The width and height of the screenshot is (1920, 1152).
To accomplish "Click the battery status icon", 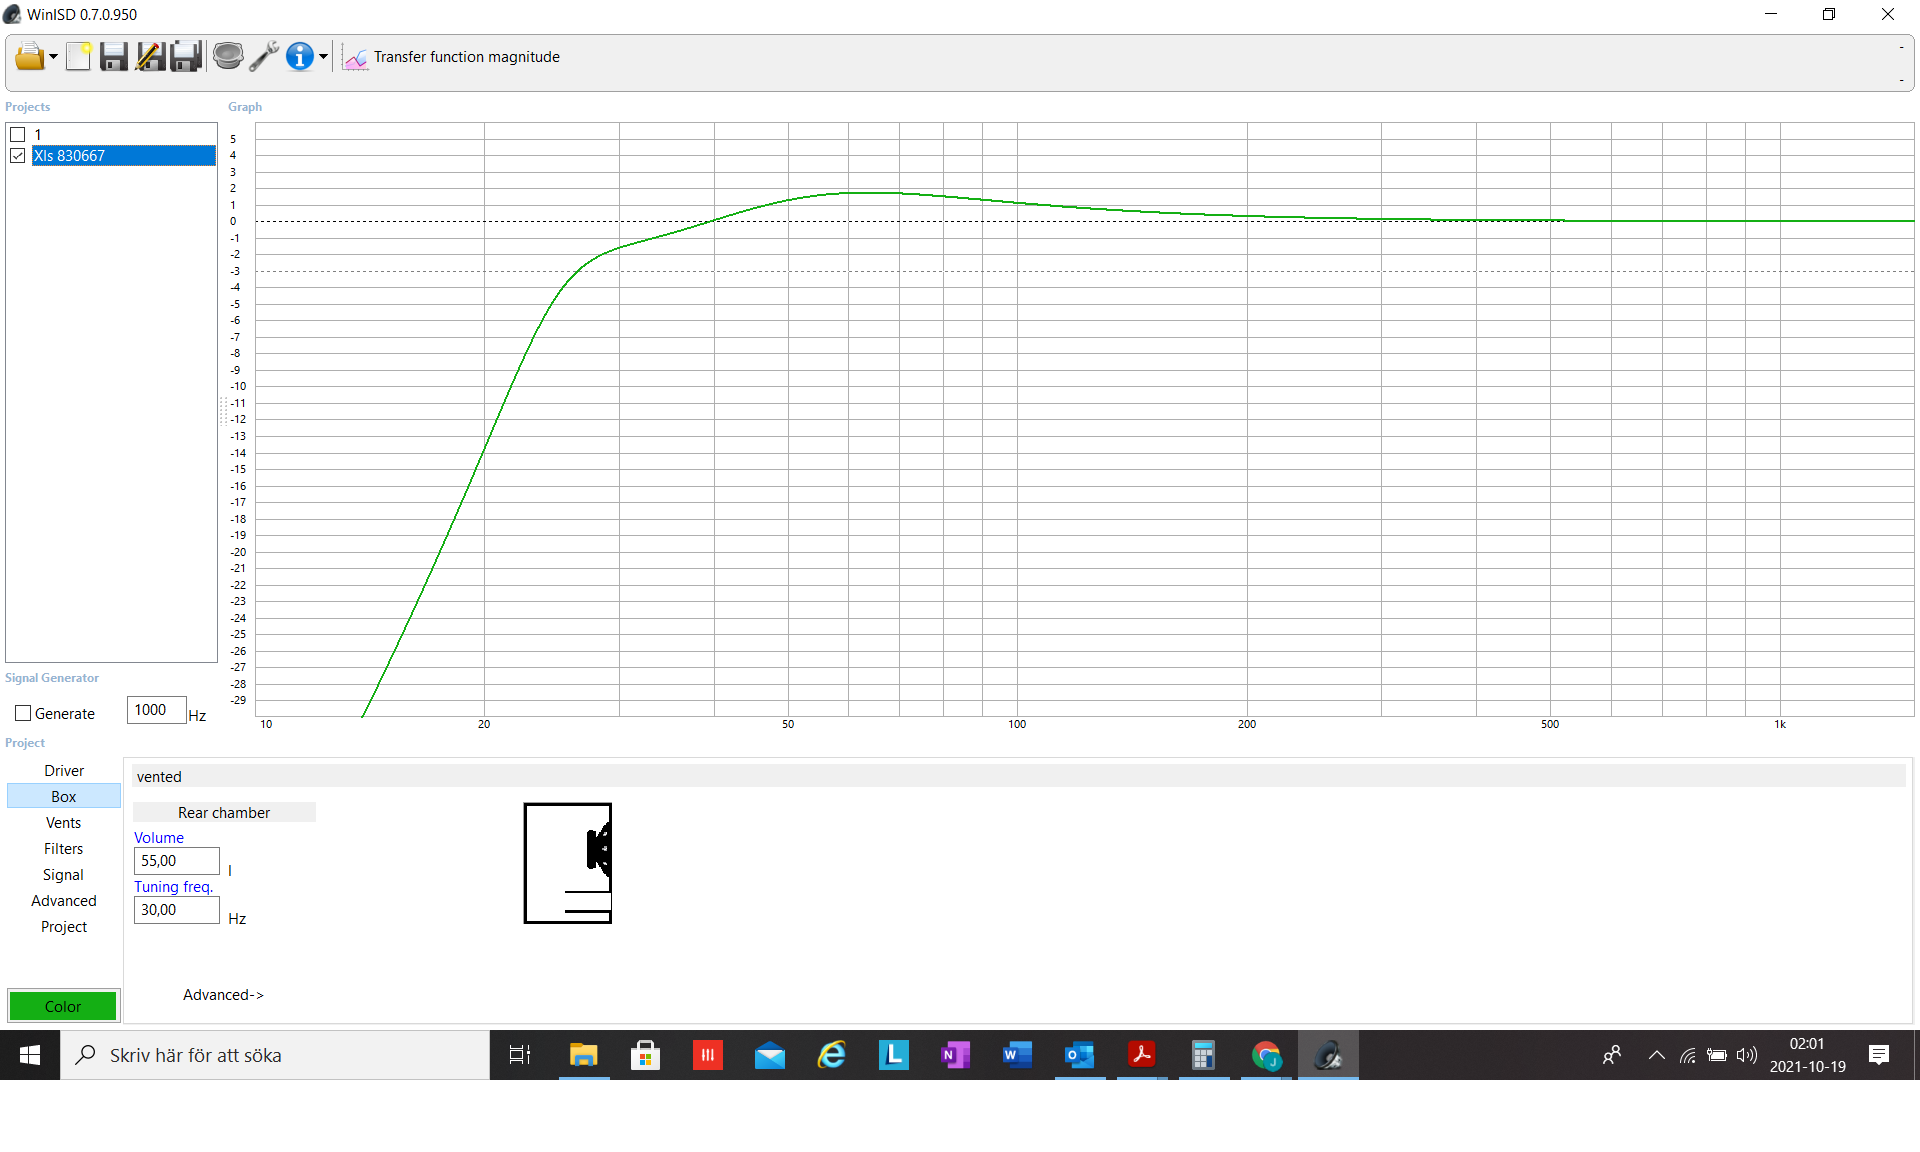I will click(1717, 1055).
